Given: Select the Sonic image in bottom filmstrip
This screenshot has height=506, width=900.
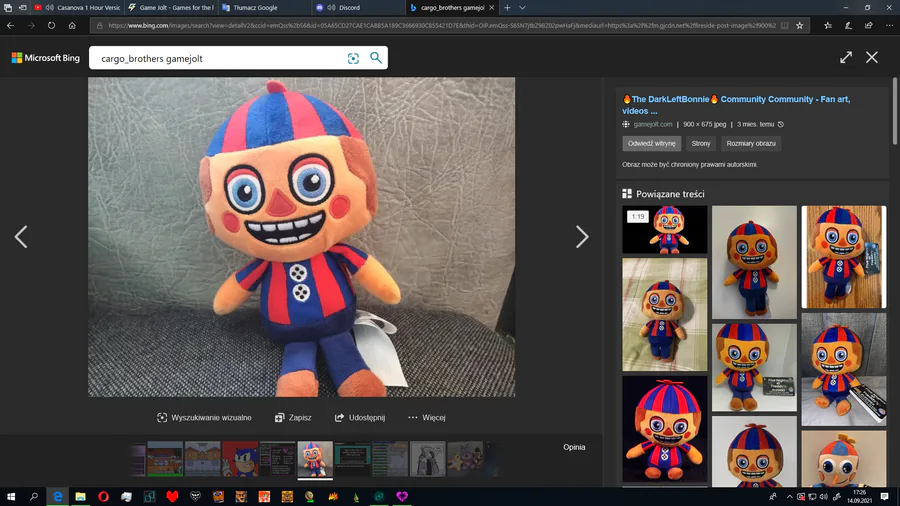Looking at the screenshot, I should 240,459.
